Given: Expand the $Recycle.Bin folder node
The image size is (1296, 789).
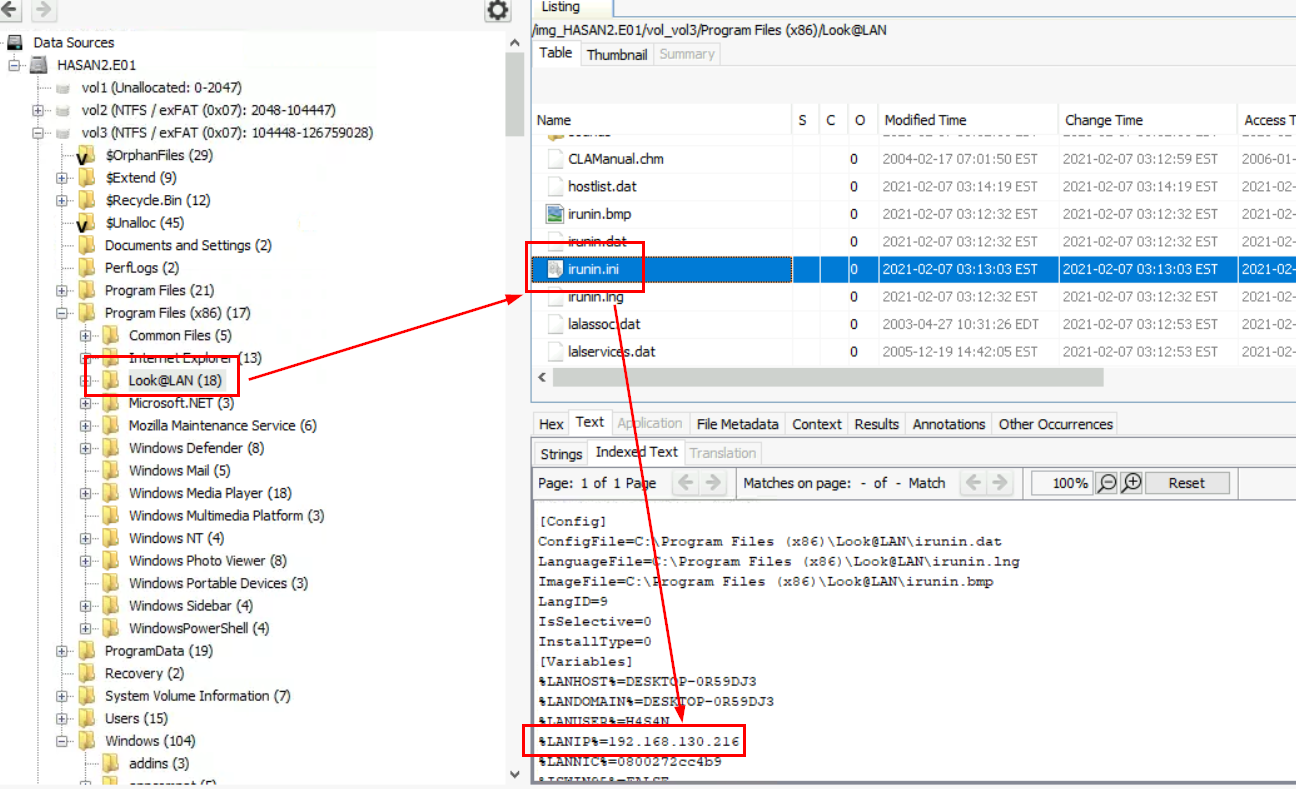Looking at the screenshot, I should coord(62,200).
